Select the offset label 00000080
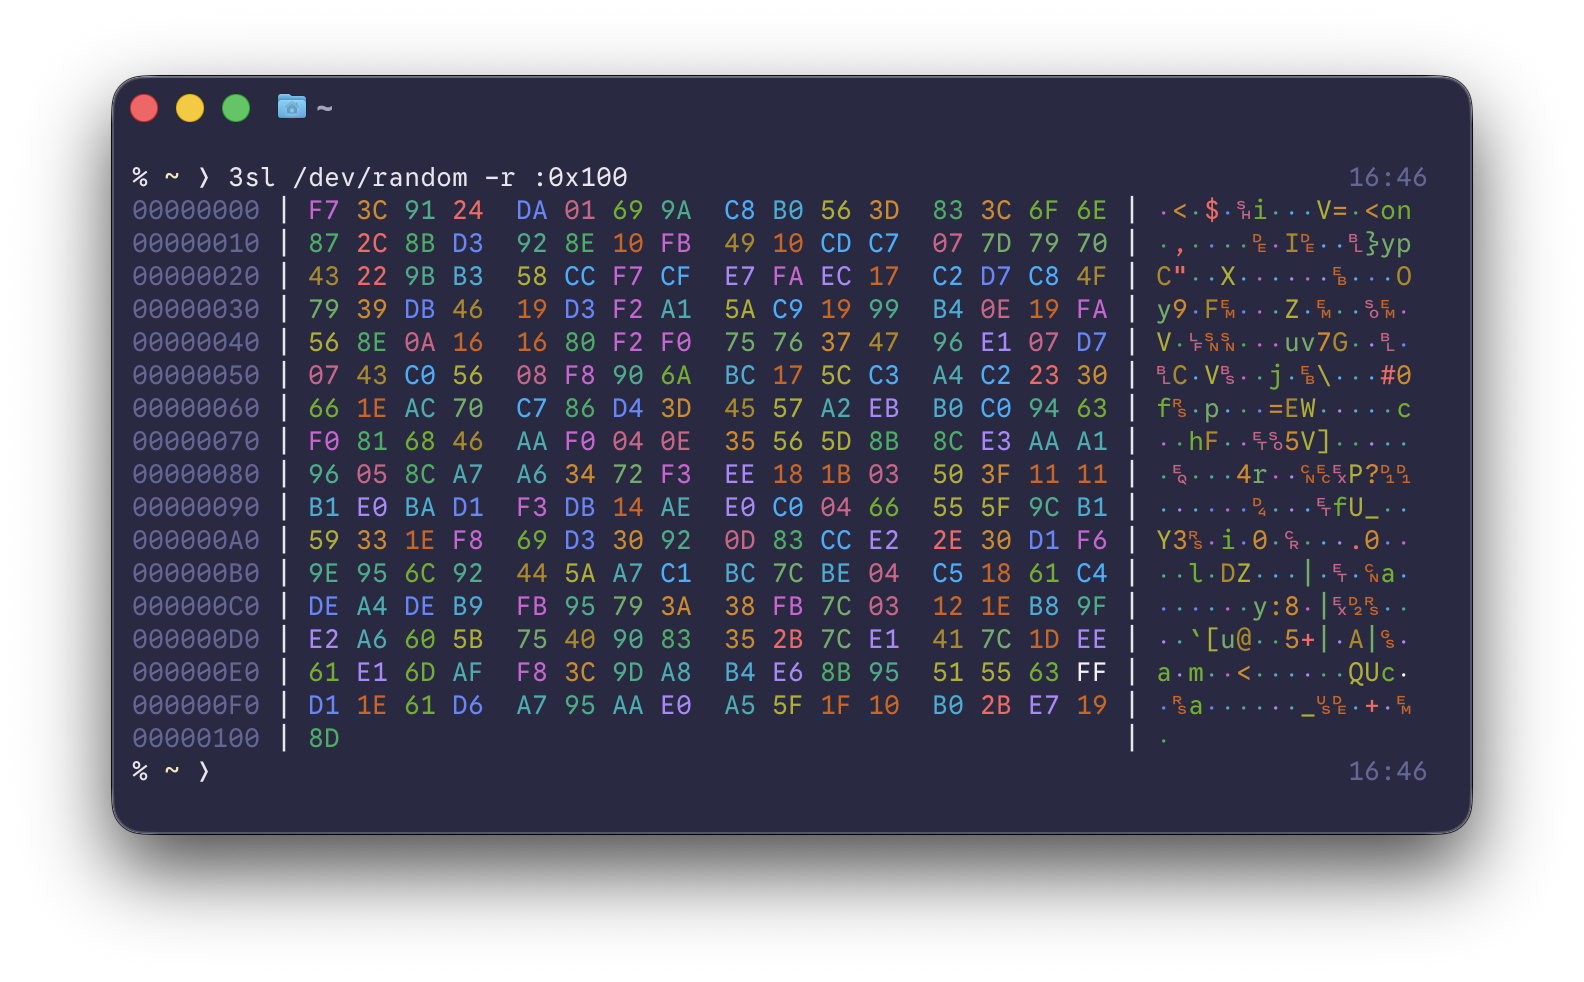 tap(196, 475)
